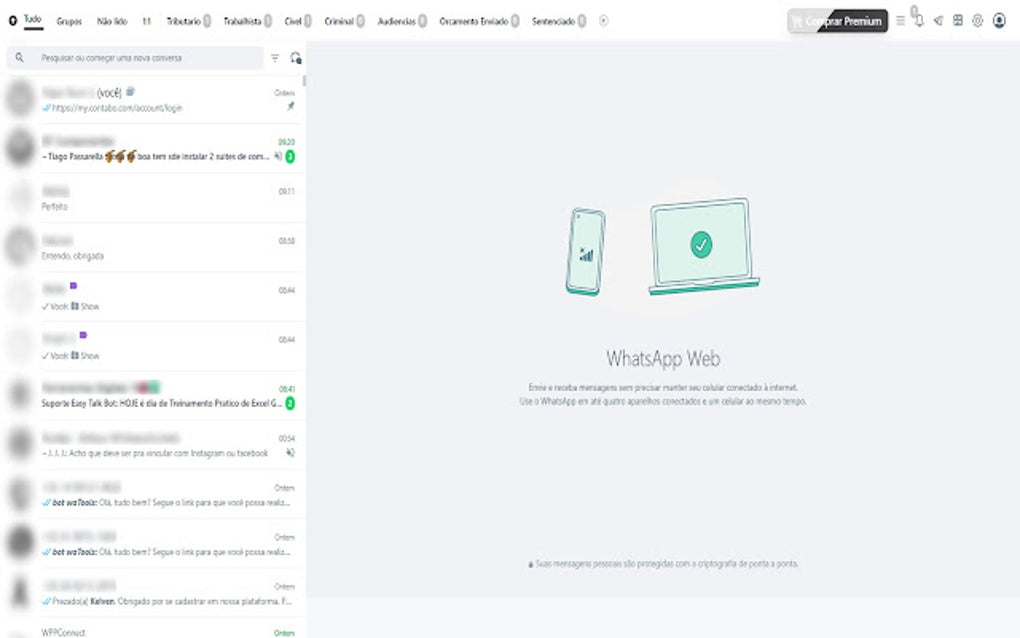1020x638 pixels.
Task: Click the grid layout icon near settings
Action: [x=957, y=20]
